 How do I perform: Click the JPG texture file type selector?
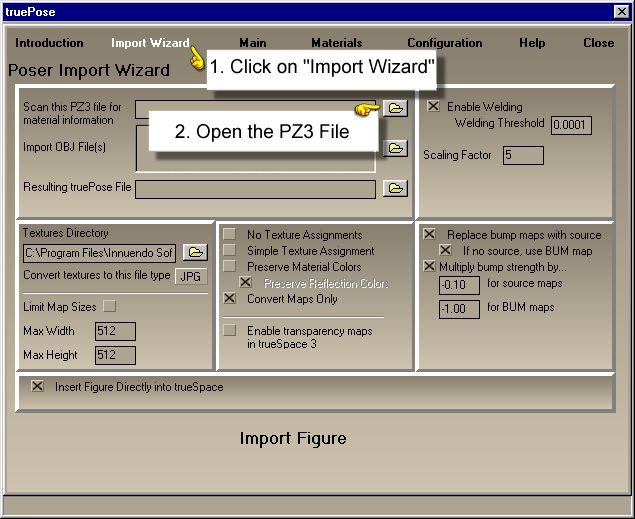click(x=191, y=277)
